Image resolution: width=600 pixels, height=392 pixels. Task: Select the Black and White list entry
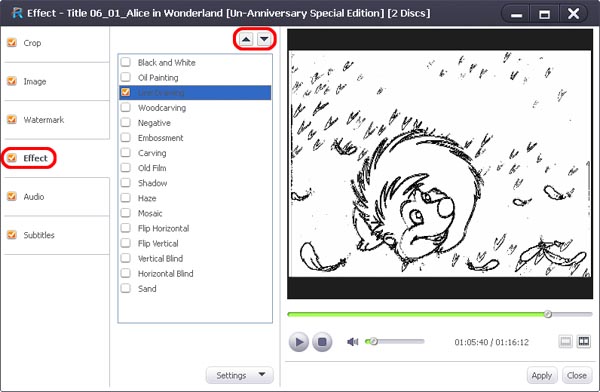click(195, 62)
